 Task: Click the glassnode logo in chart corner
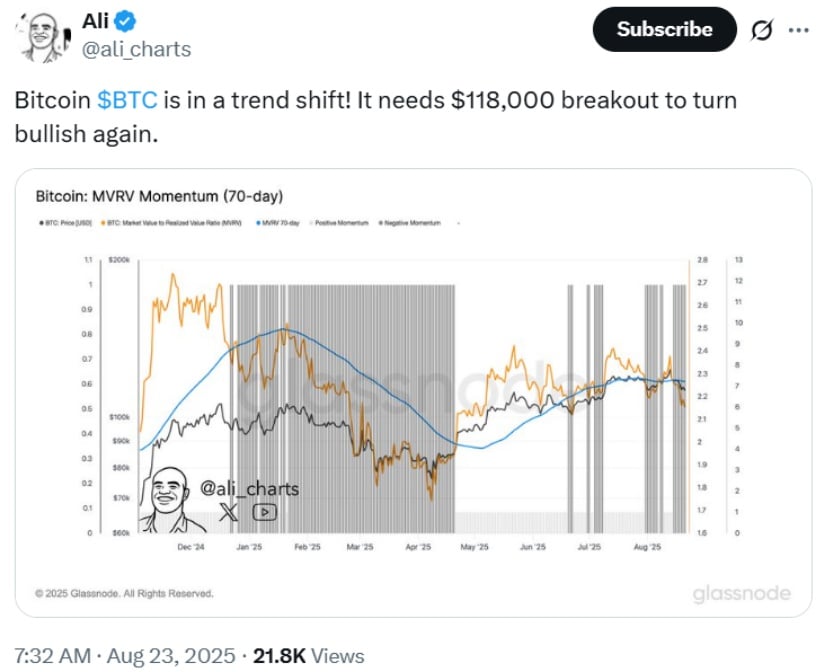pyautogui.click(x=741, y=594)
